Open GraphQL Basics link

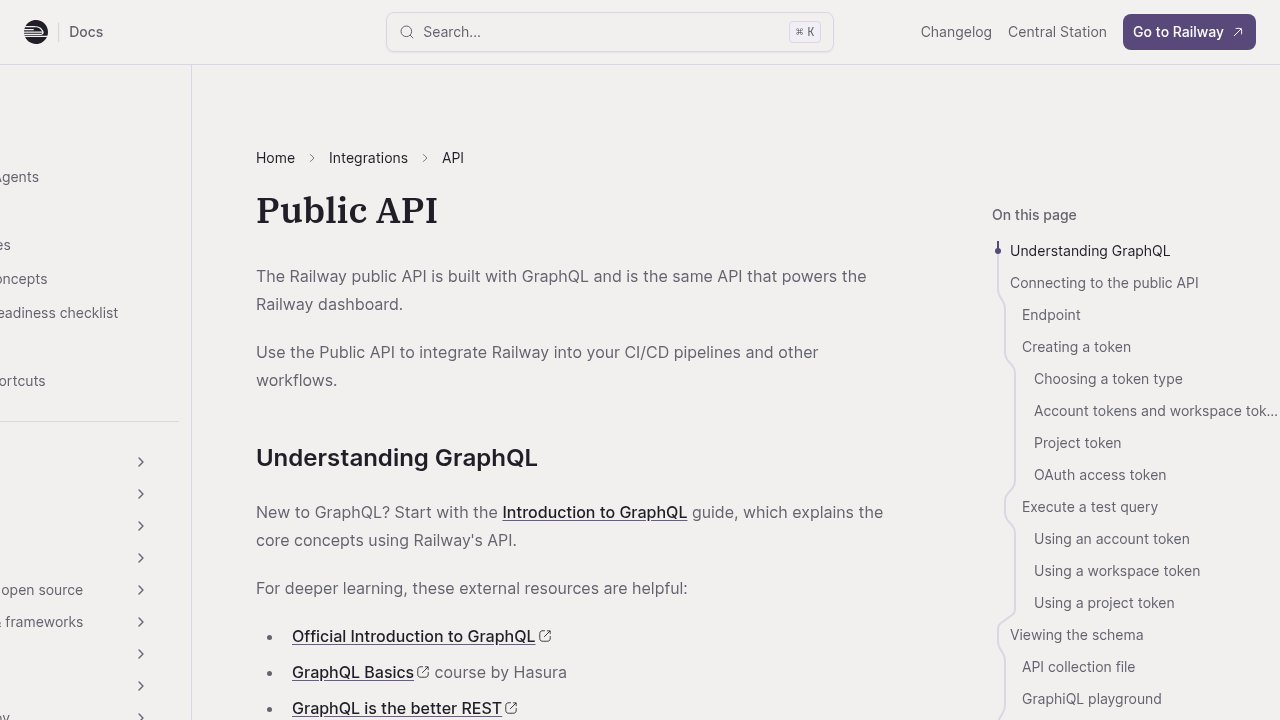point(353,672)
